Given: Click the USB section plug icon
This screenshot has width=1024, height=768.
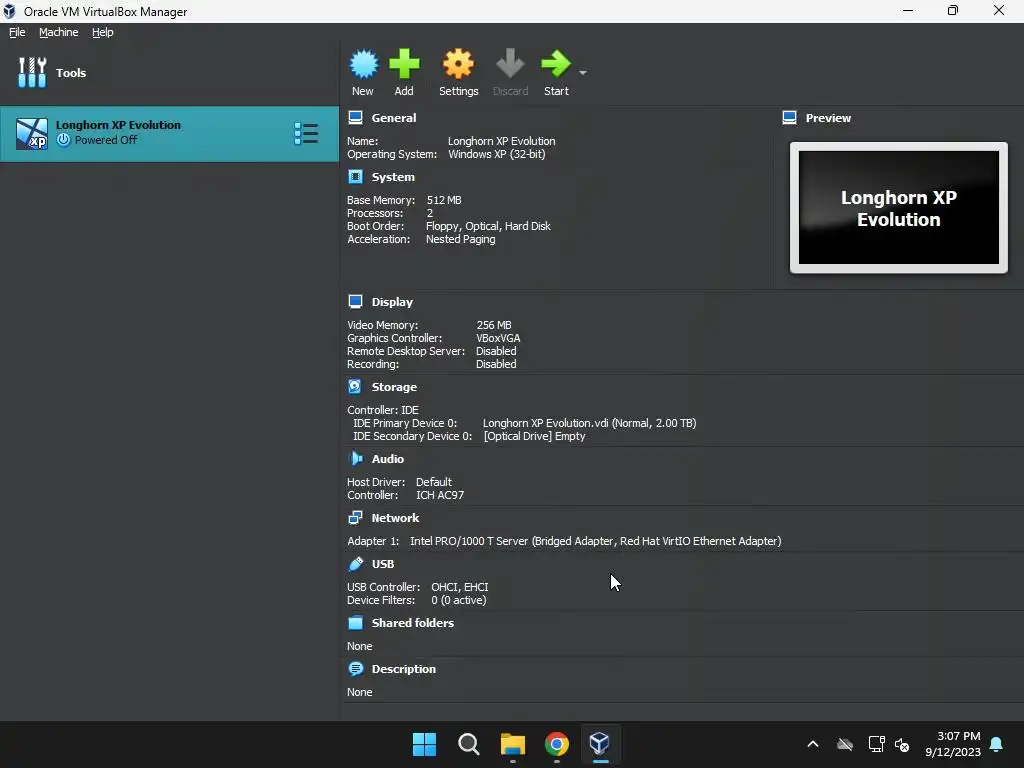Looking at the screenshot, I should click(355, 564).
